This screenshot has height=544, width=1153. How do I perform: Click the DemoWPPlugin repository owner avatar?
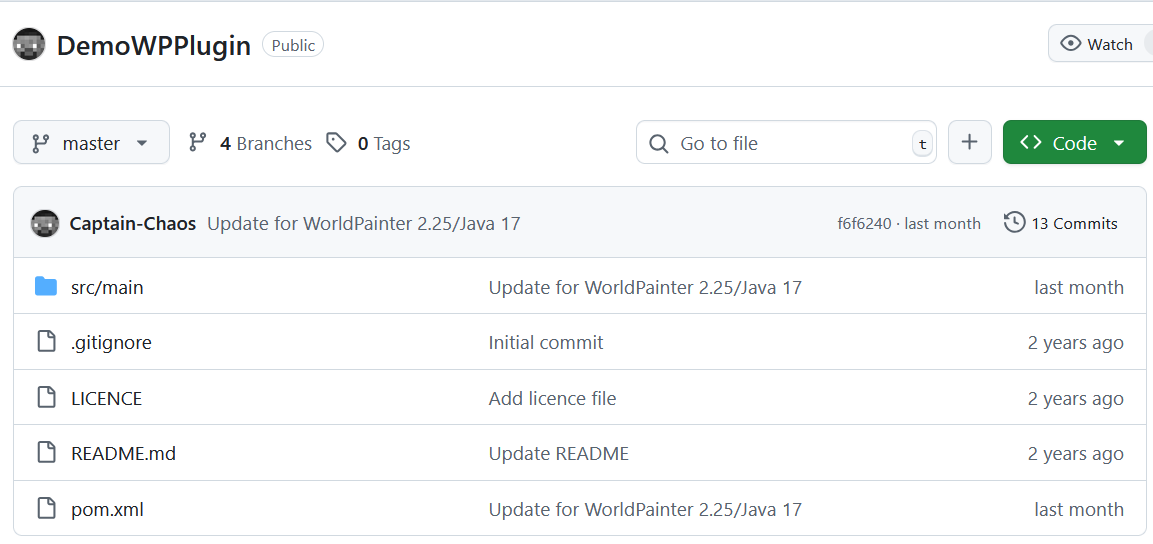click(x=29, y=45)
